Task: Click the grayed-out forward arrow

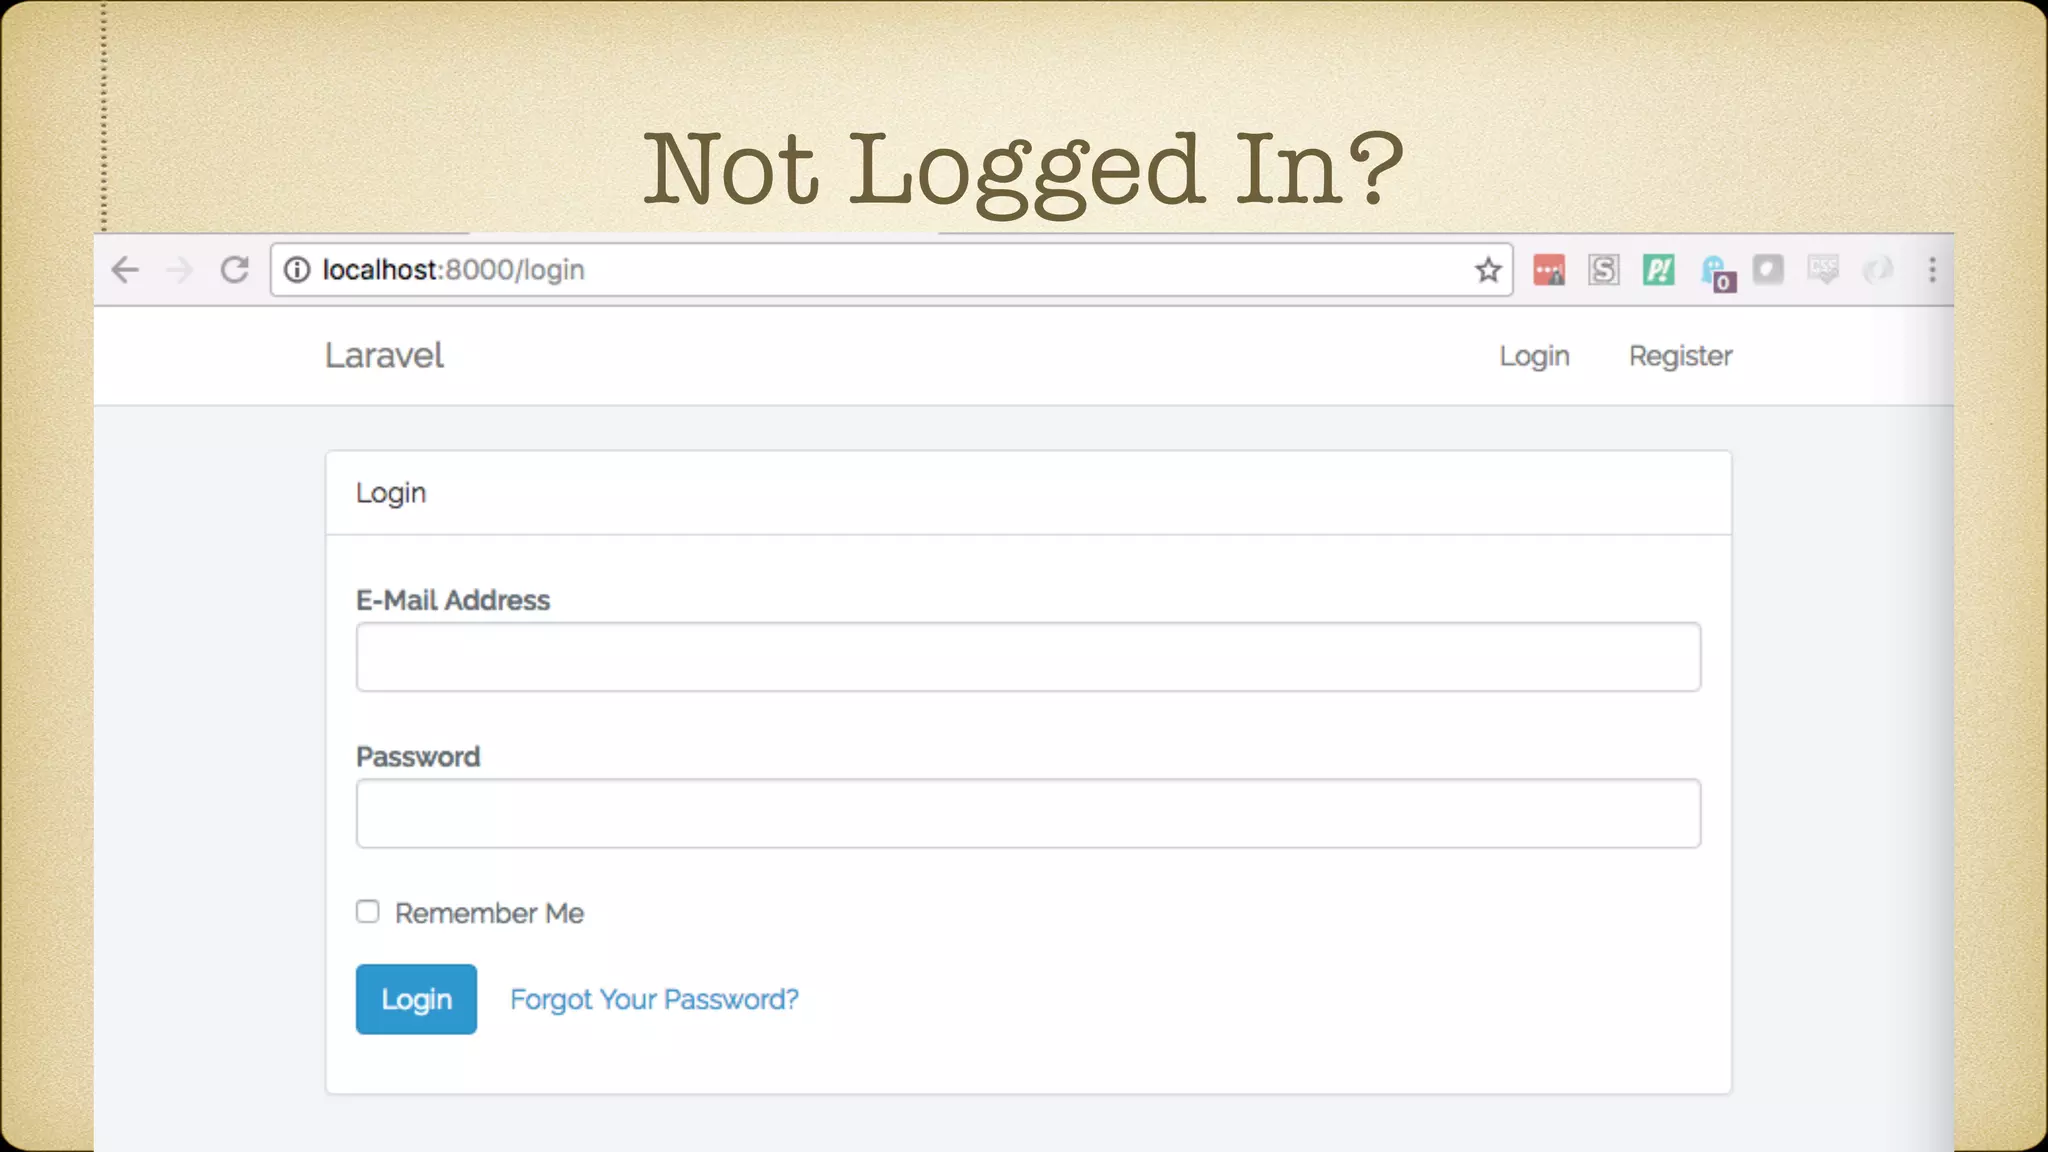Action: (x=180, y=270)
